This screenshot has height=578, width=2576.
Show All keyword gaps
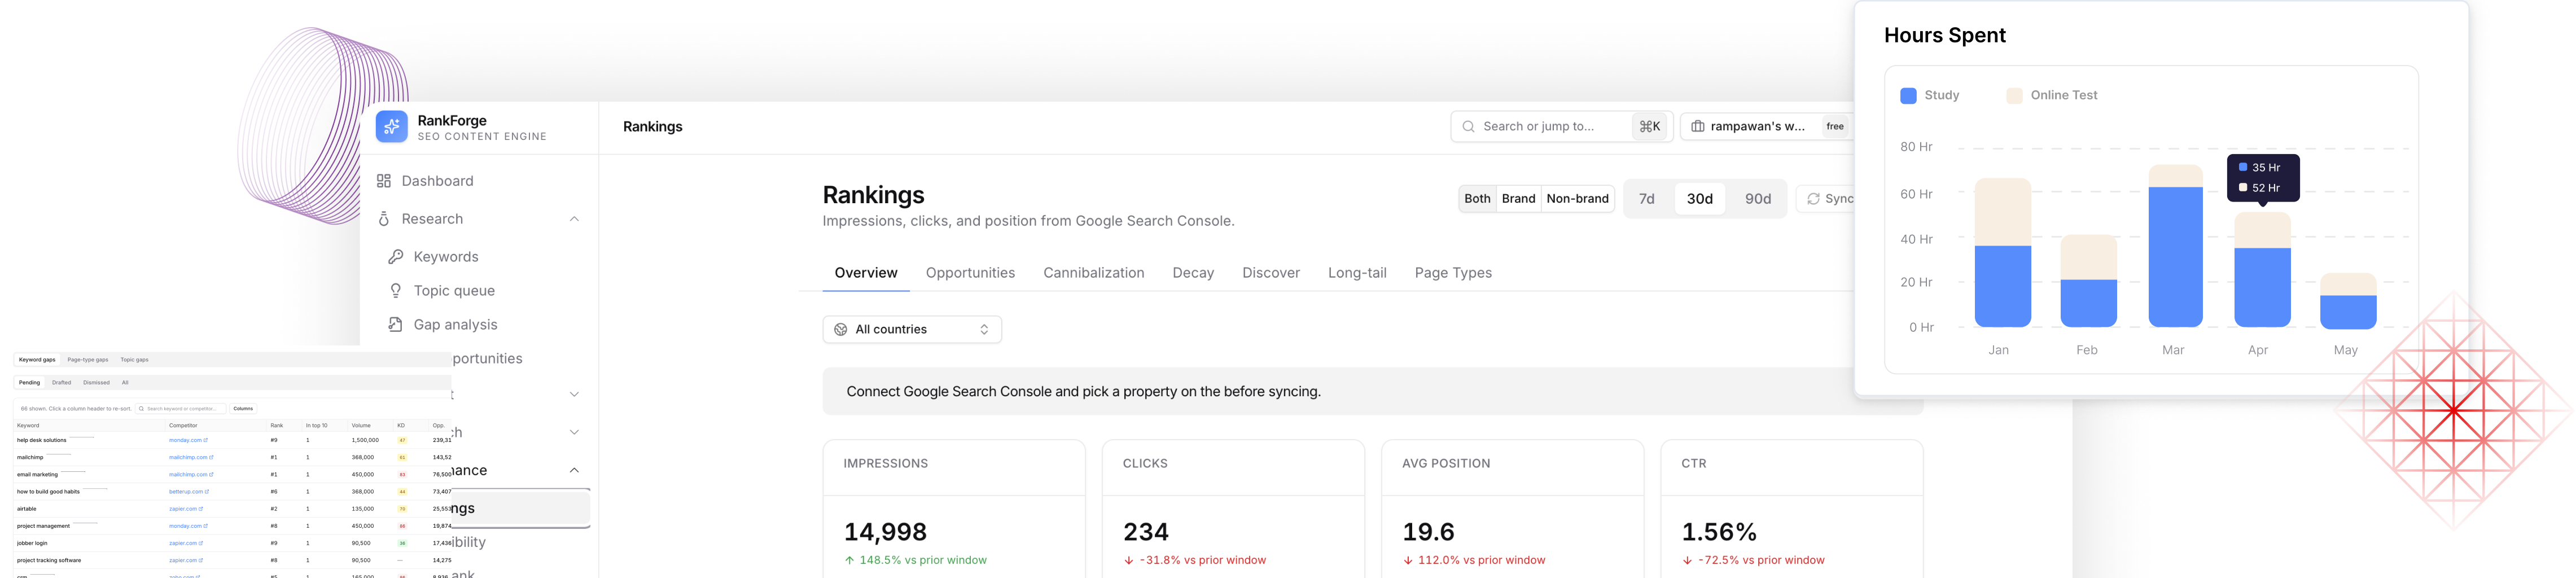tap(125, 383)
